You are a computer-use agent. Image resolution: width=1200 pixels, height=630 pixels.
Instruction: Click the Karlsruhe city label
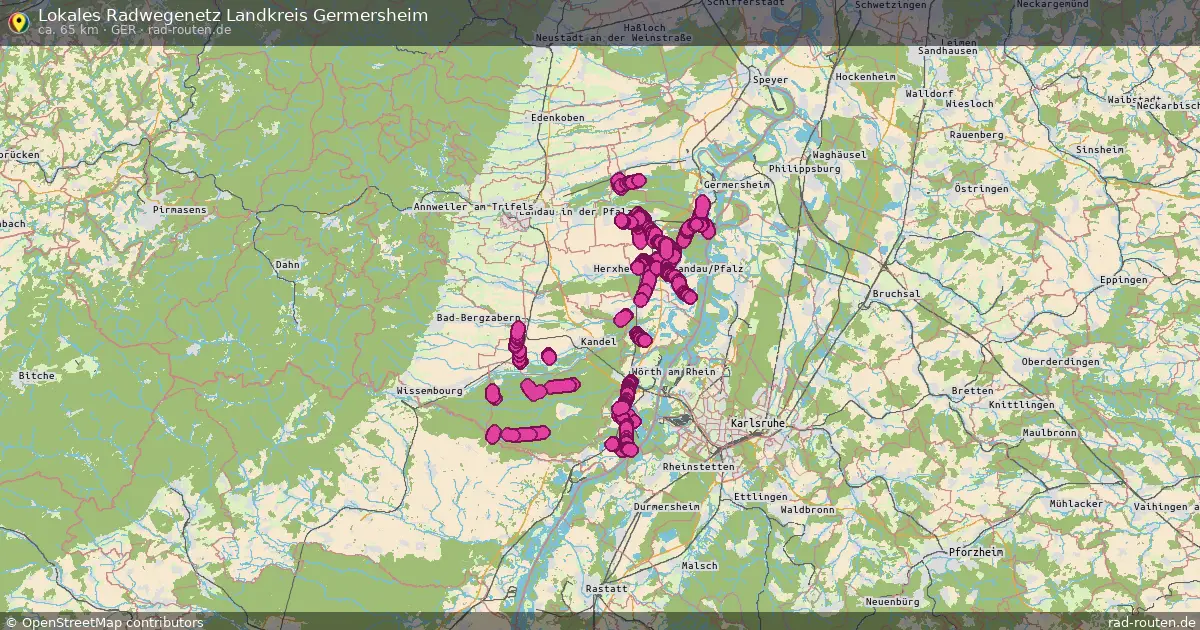[x=757, y=423]
